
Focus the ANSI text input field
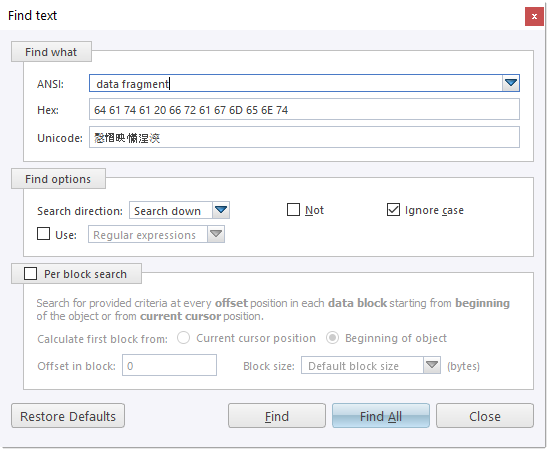pyautogui.click(x=296, y=83)
